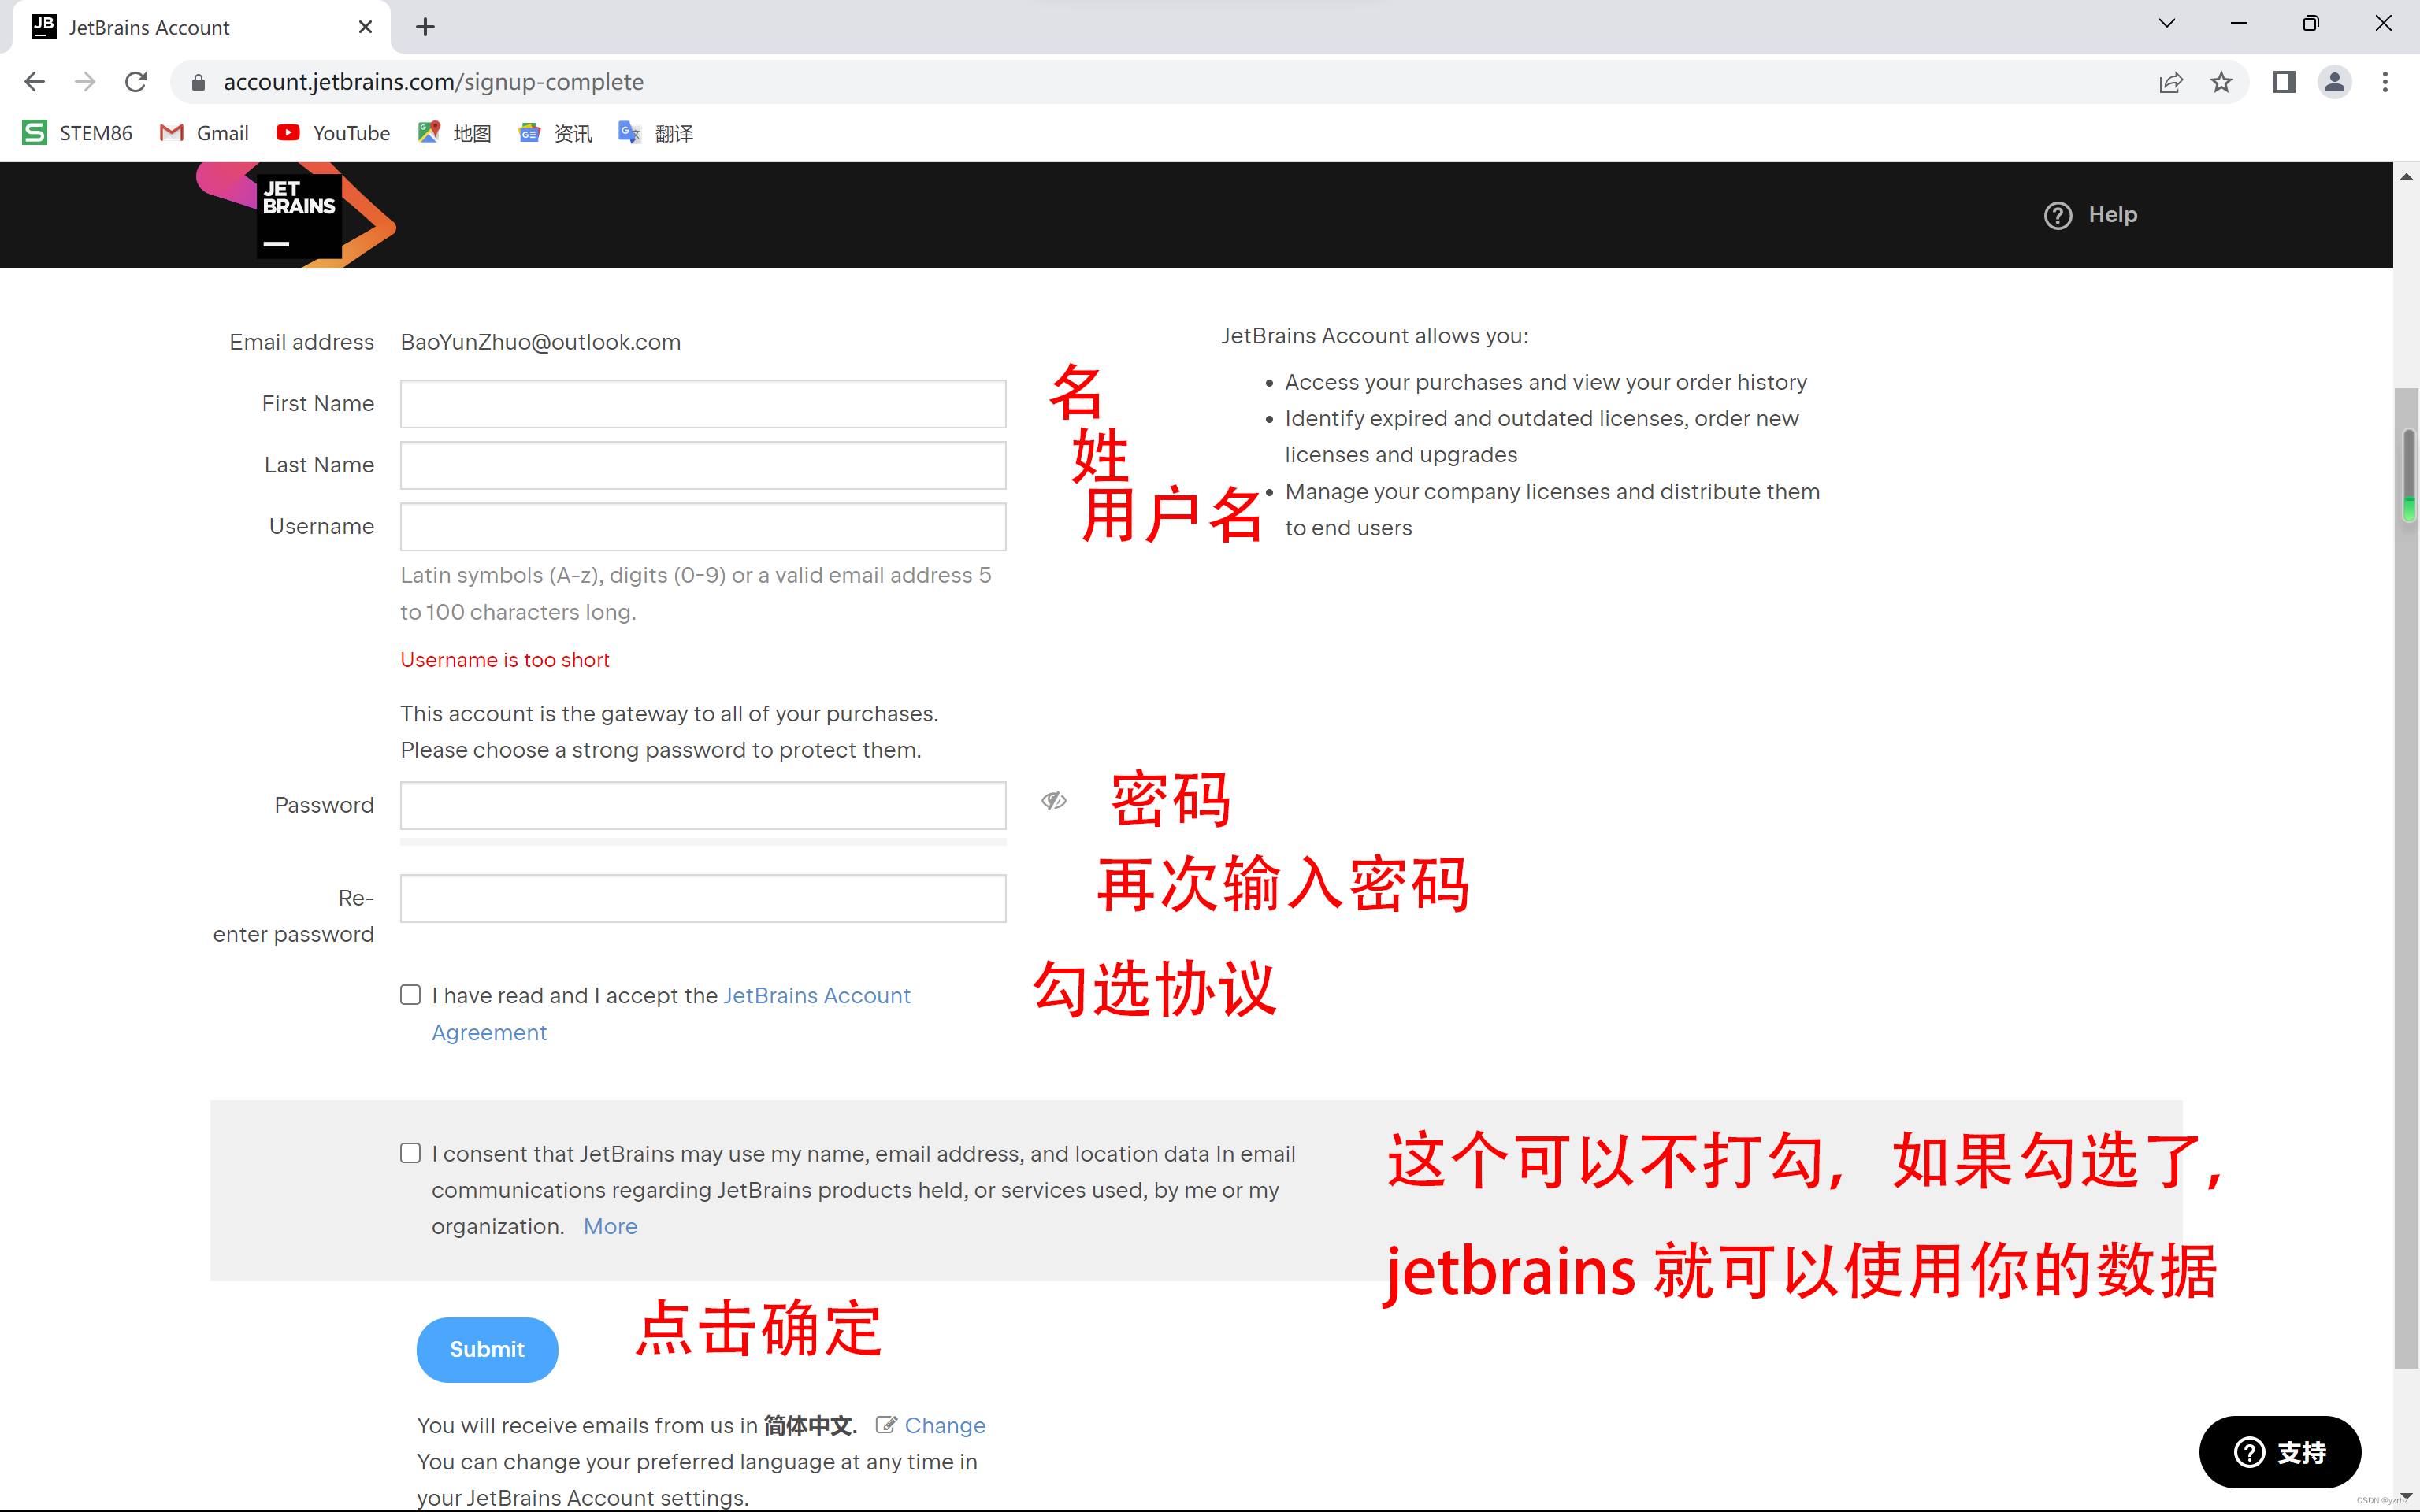The height and width of the screenshot is (1512, 2420).
Task: Check the email communications consent box
Action: 410,1153
